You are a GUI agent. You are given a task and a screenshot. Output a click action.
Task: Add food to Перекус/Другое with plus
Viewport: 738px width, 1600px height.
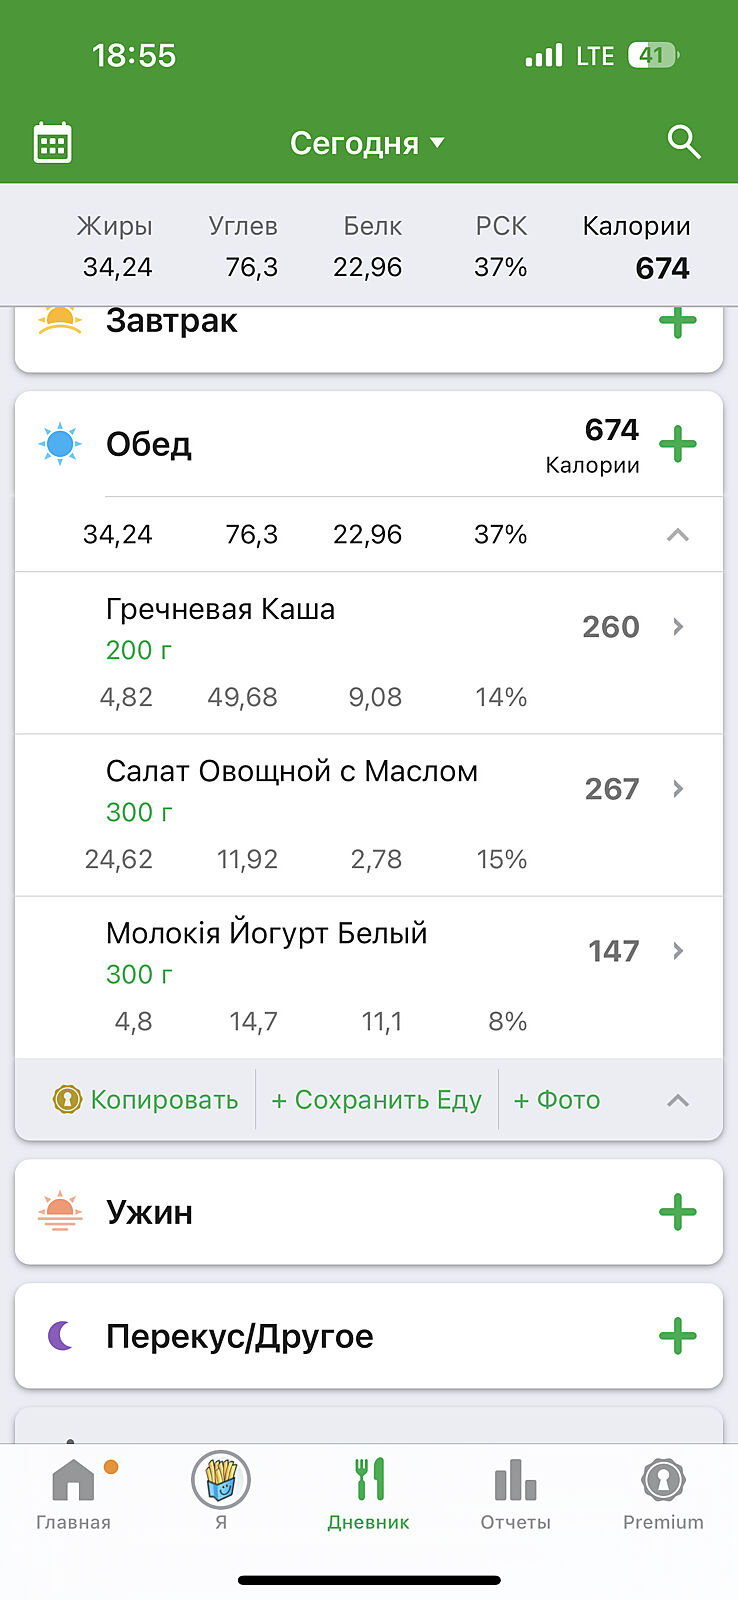pos(677,1336)
